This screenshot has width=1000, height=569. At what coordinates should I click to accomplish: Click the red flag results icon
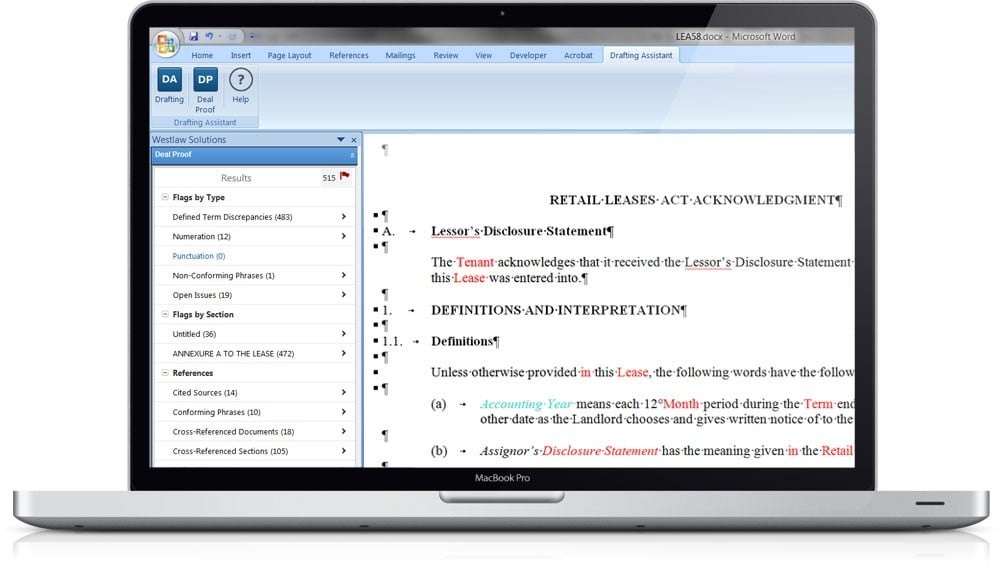pos(345,177)
